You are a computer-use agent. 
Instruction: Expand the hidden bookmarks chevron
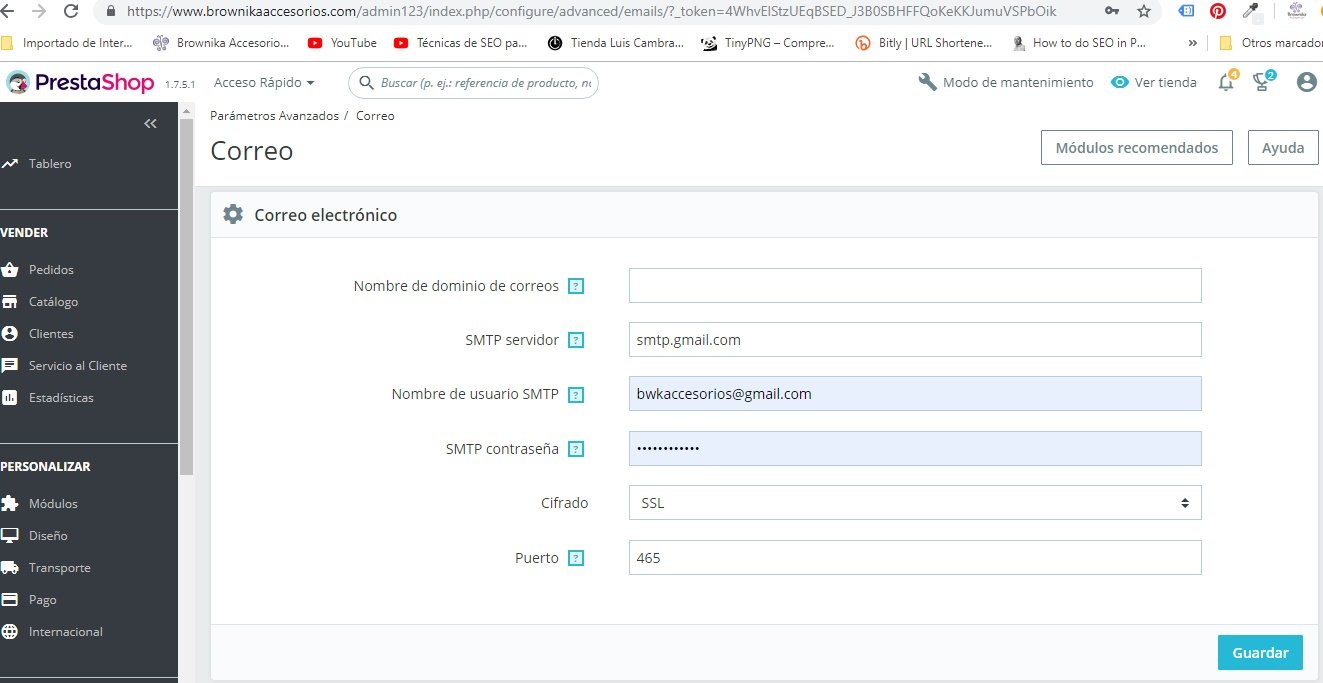pos(1192,43)
